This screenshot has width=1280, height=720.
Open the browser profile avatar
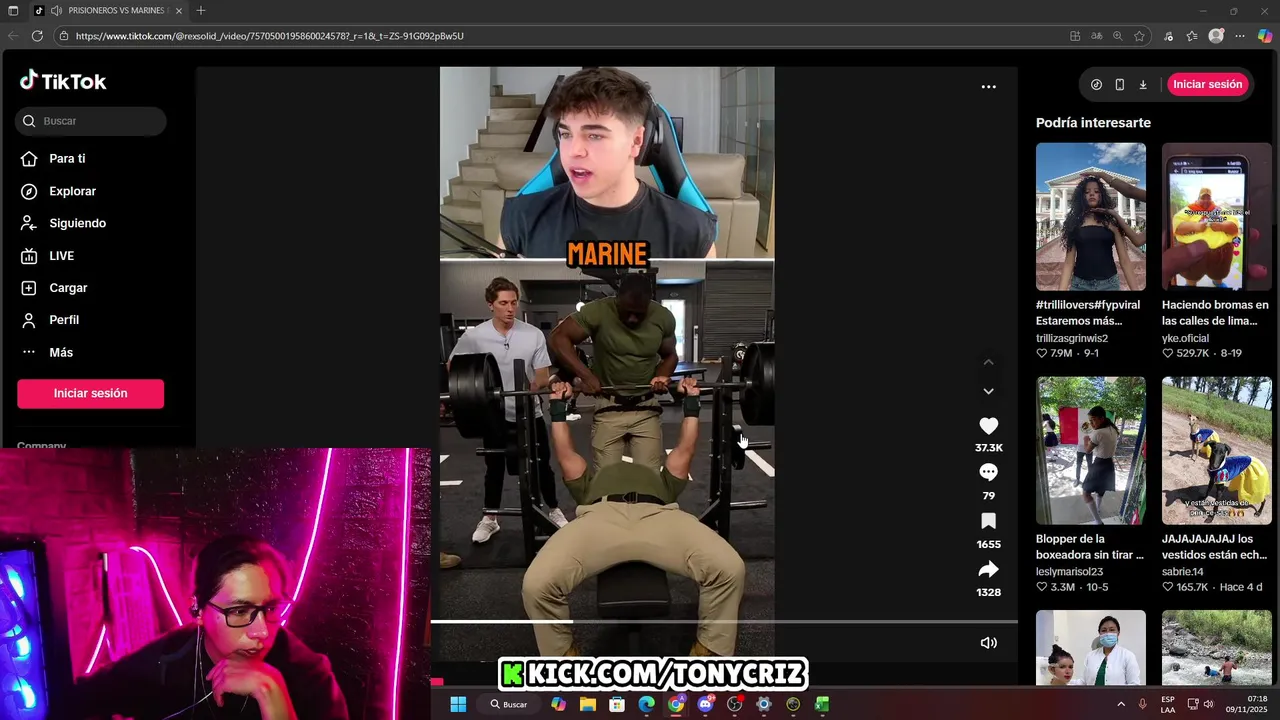pos(1216,36)
